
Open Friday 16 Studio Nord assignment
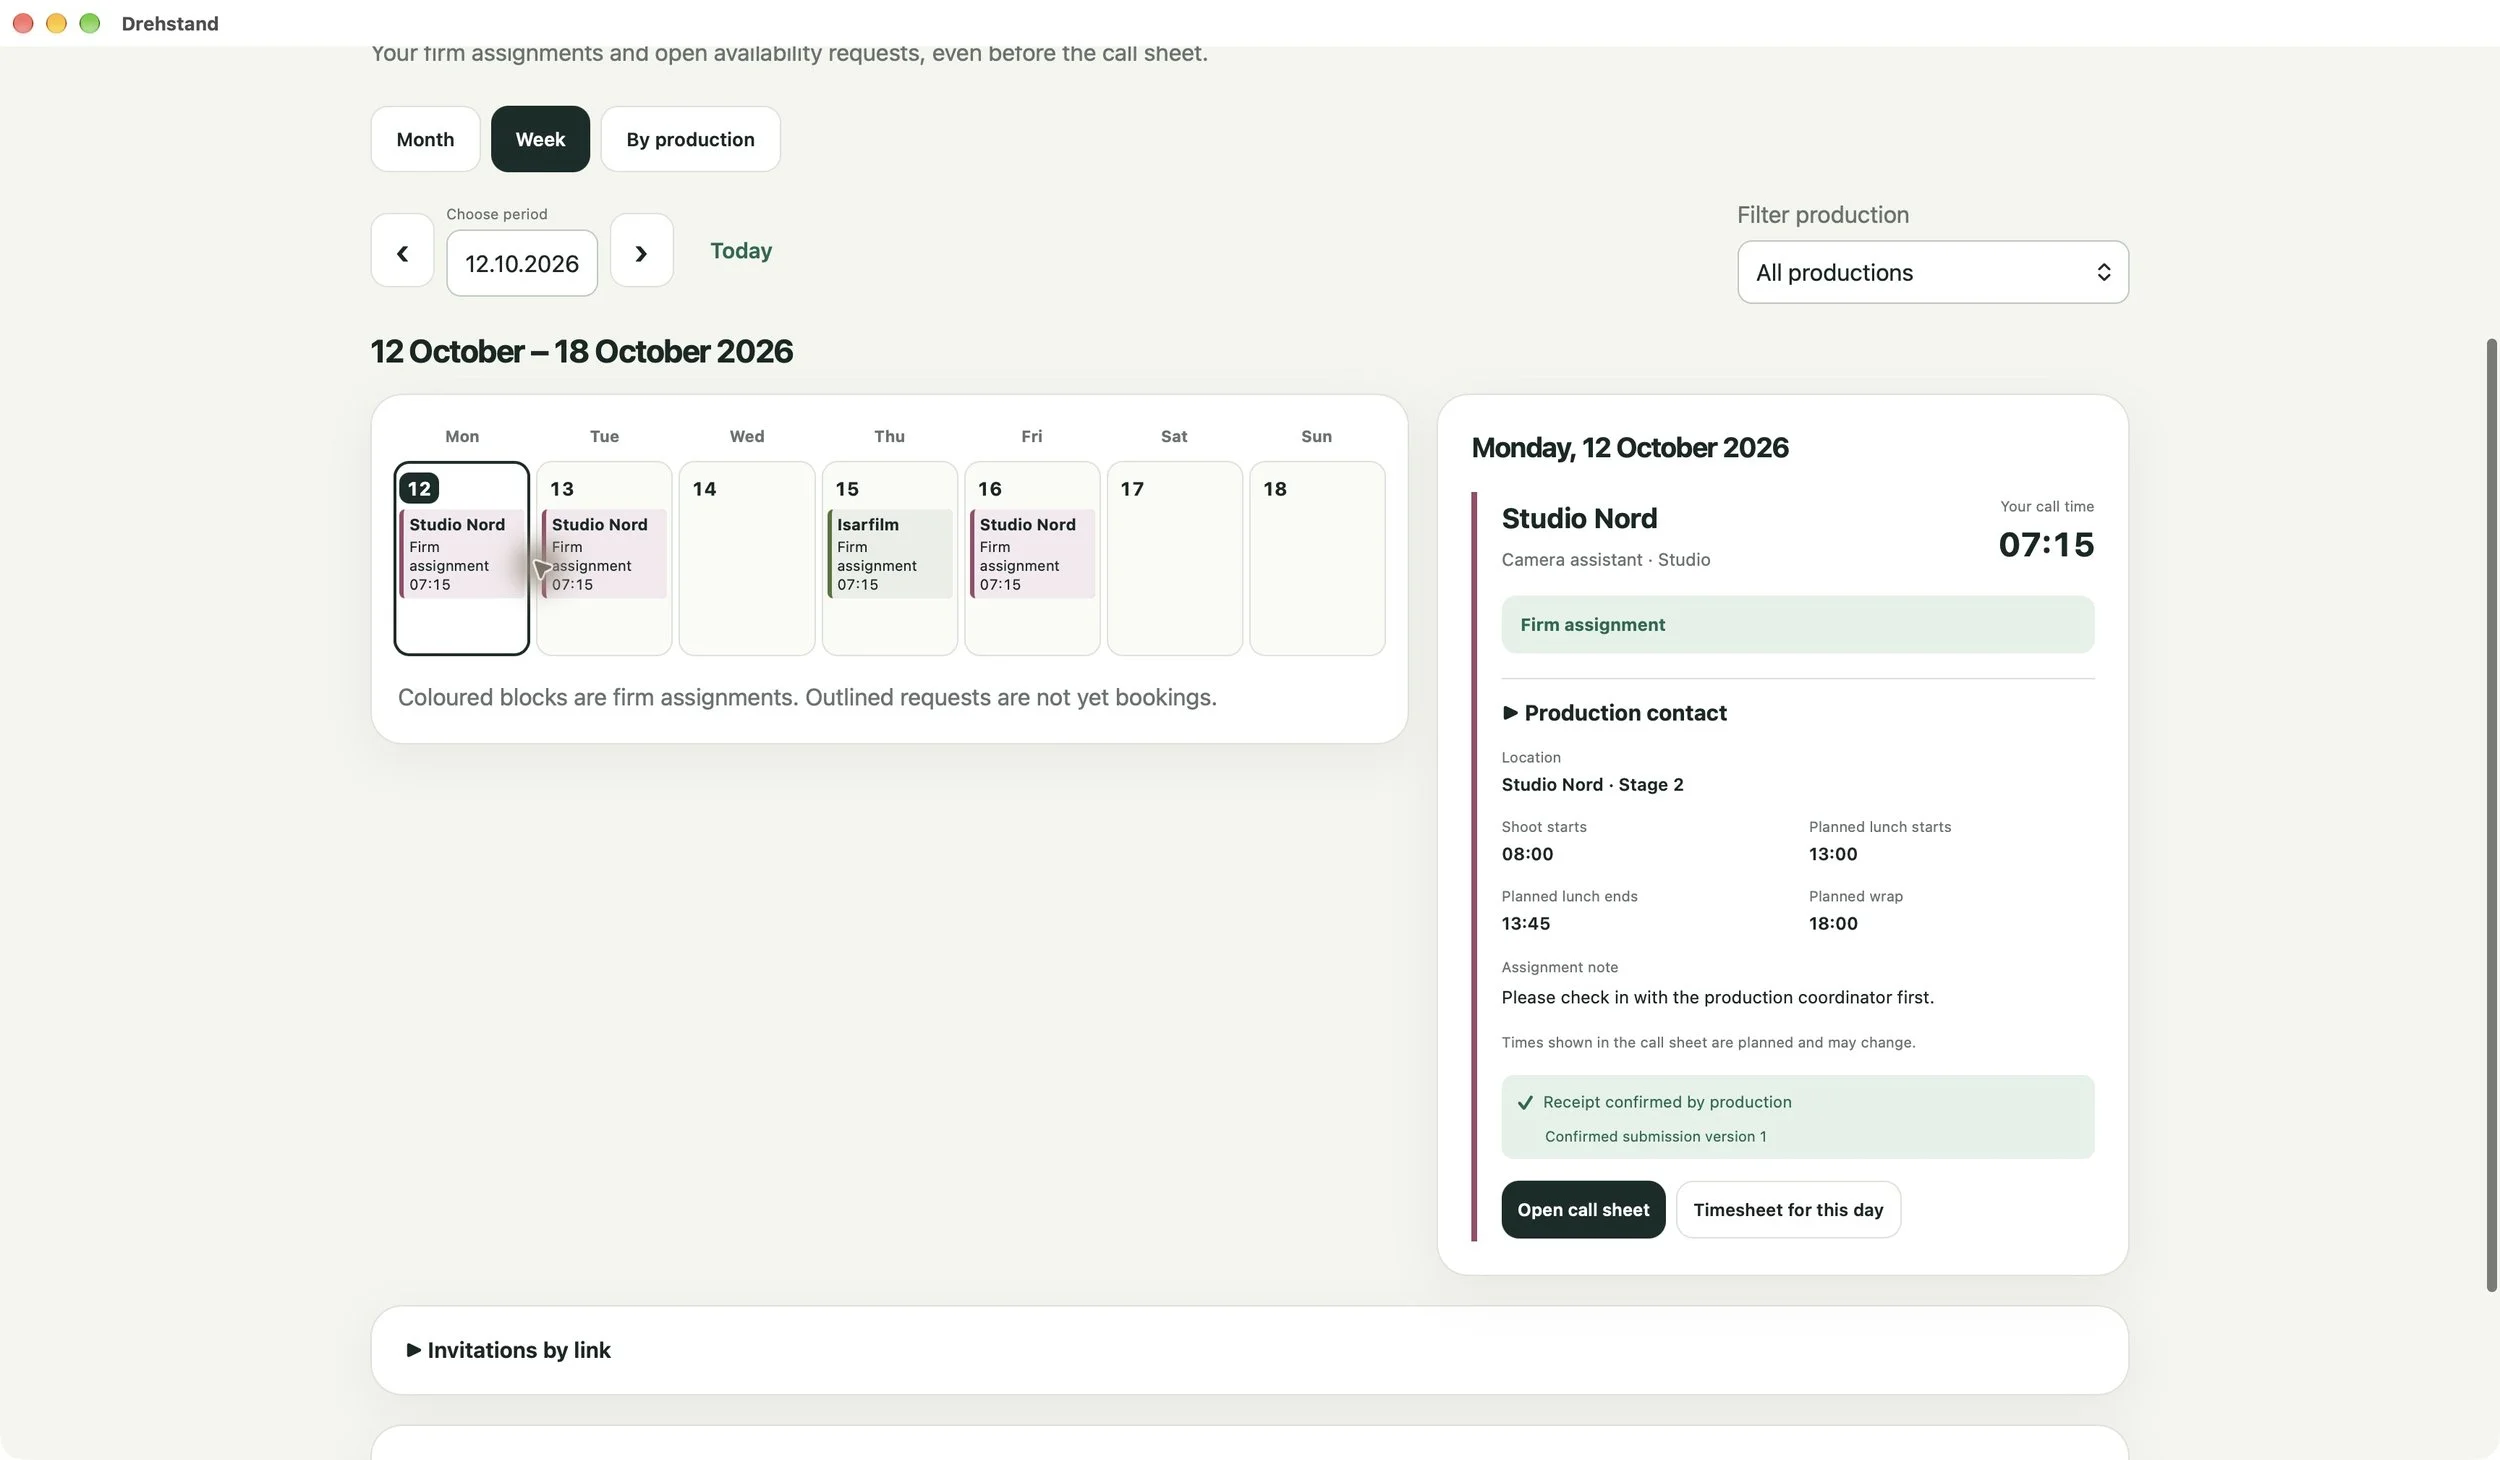1032,553
